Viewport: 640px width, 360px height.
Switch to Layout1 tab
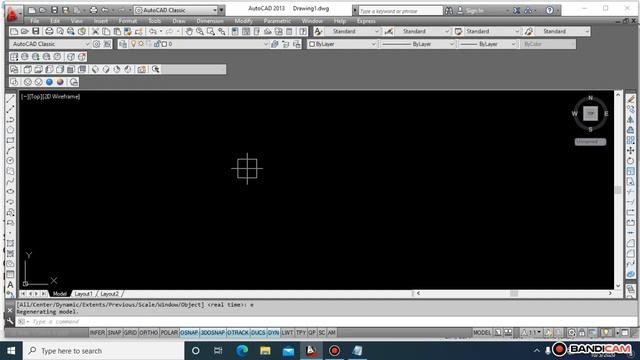coord(83,294)
